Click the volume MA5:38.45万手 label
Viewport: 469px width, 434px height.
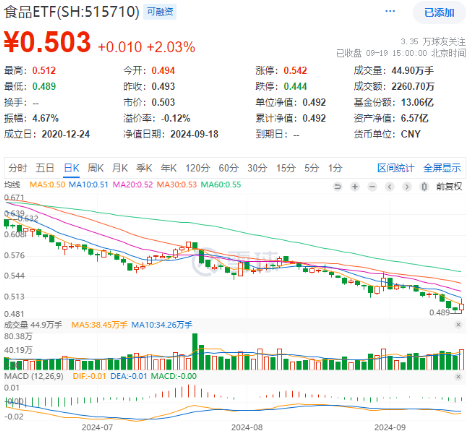point(99,325)
